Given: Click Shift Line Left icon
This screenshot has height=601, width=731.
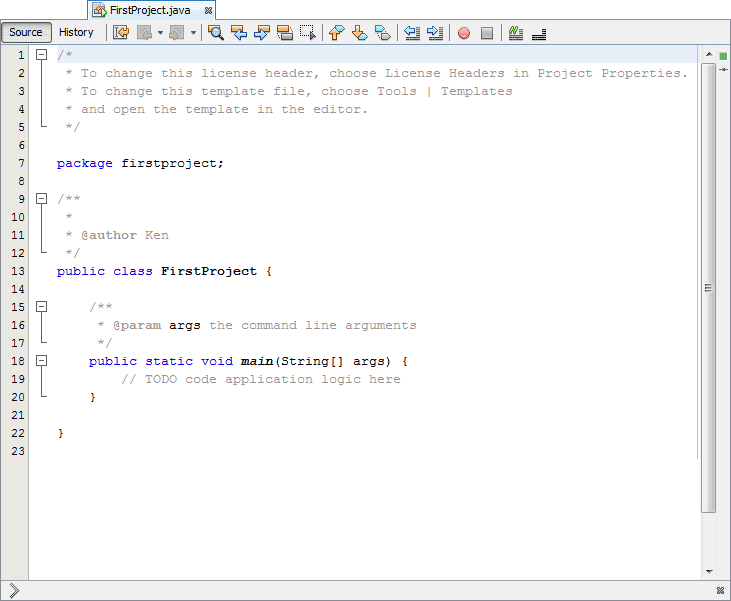Looking at the screenshot, I should 412,33.
